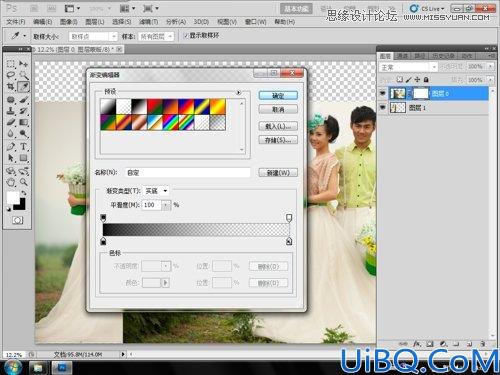Hide layer 0 with the eye icon
This screenshot has height=375, width=500.
coord(383,94)
